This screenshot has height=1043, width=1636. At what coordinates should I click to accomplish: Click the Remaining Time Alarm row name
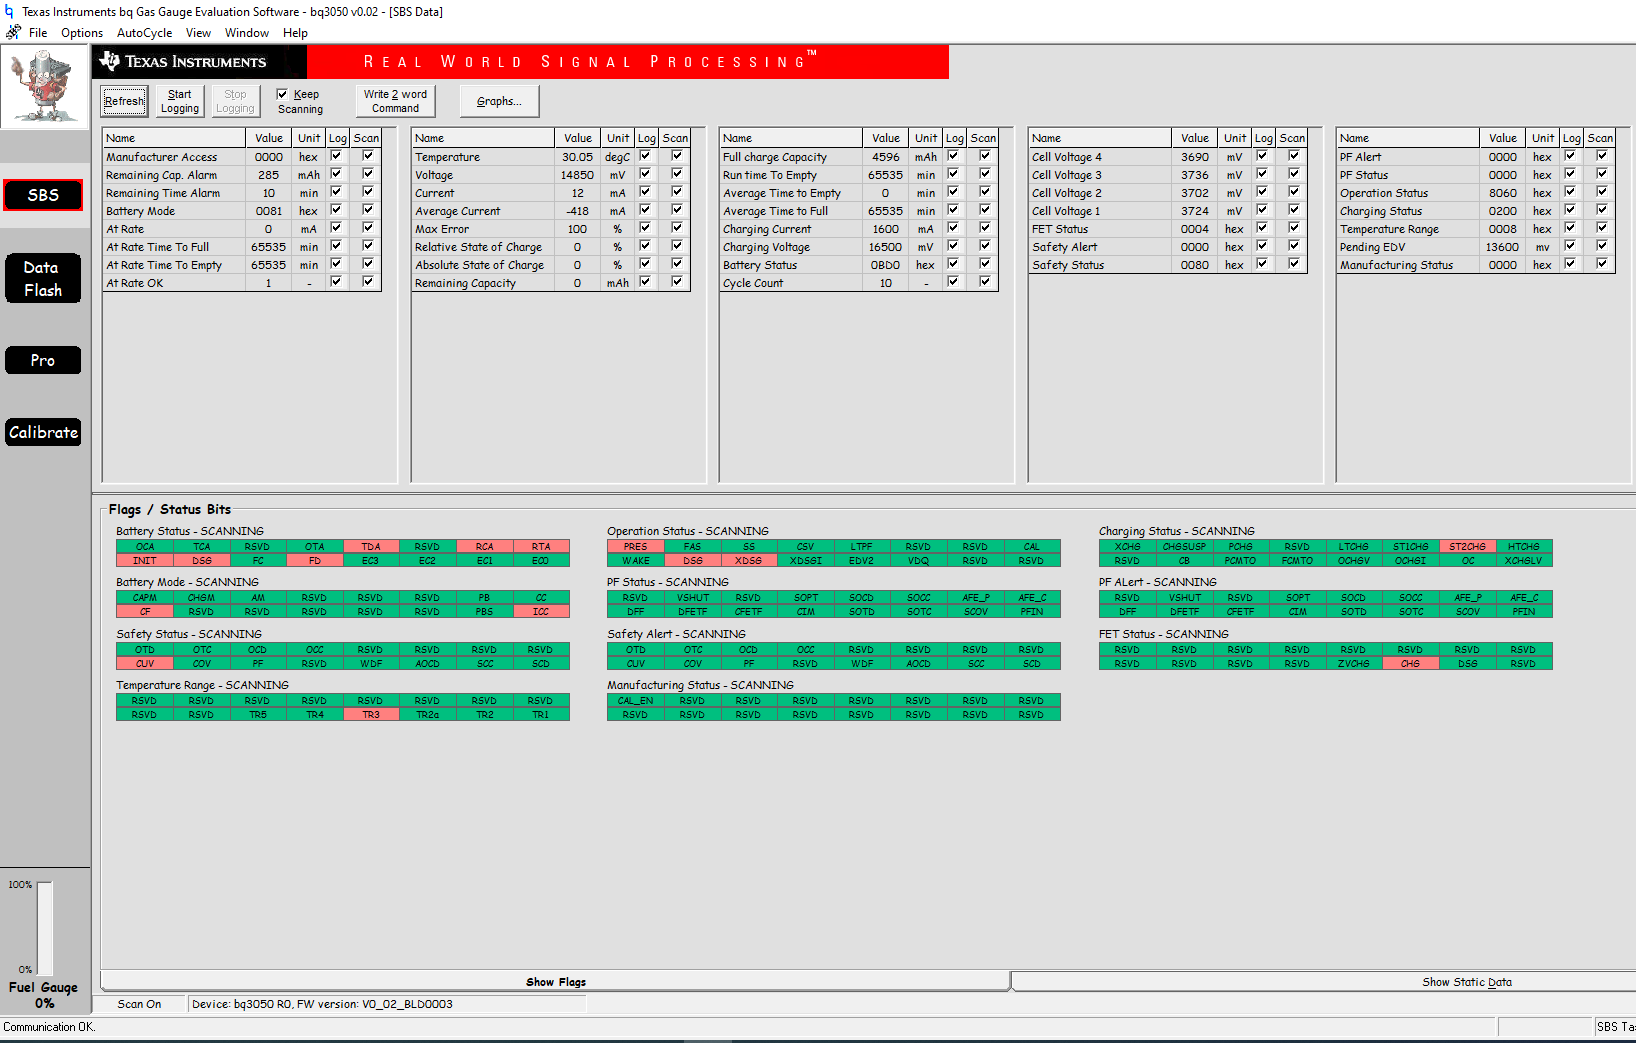163,193
